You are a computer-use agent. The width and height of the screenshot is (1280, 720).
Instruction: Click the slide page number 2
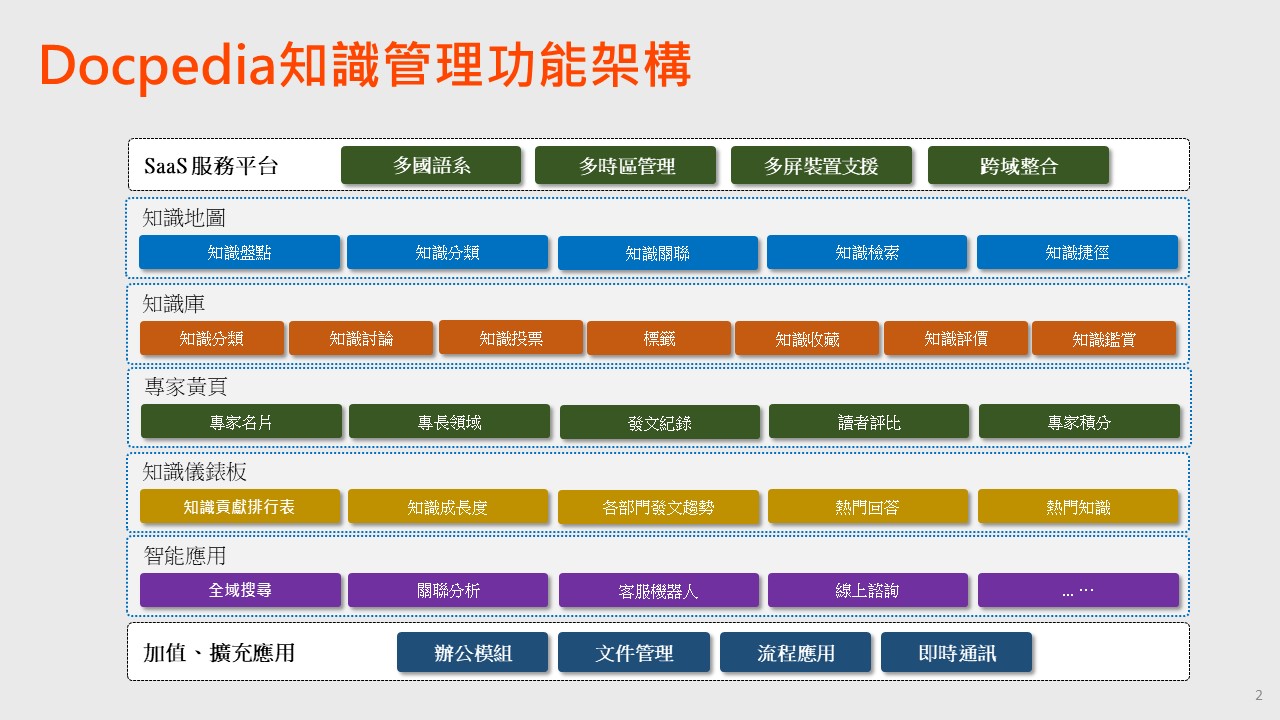coord(1259,695)
